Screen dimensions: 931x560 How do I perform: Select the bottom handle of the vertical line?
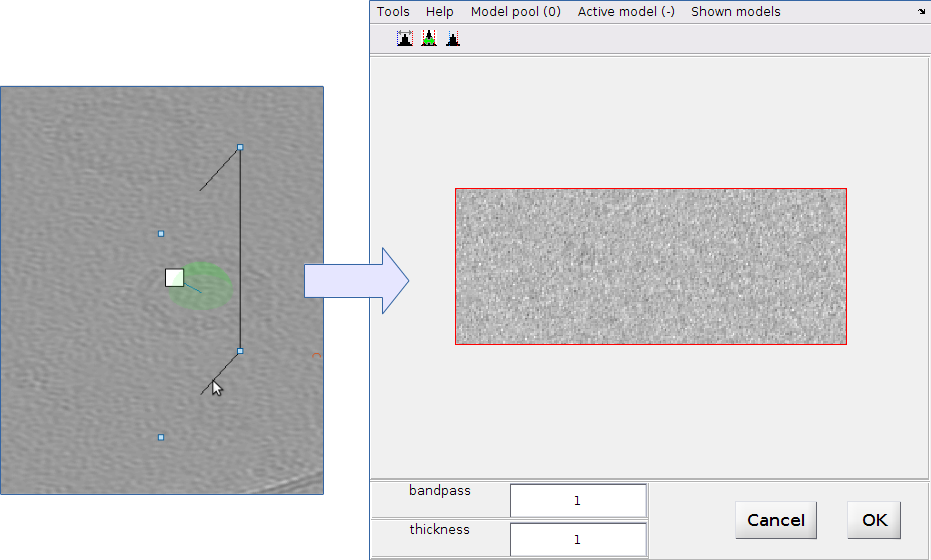(240, 351)
